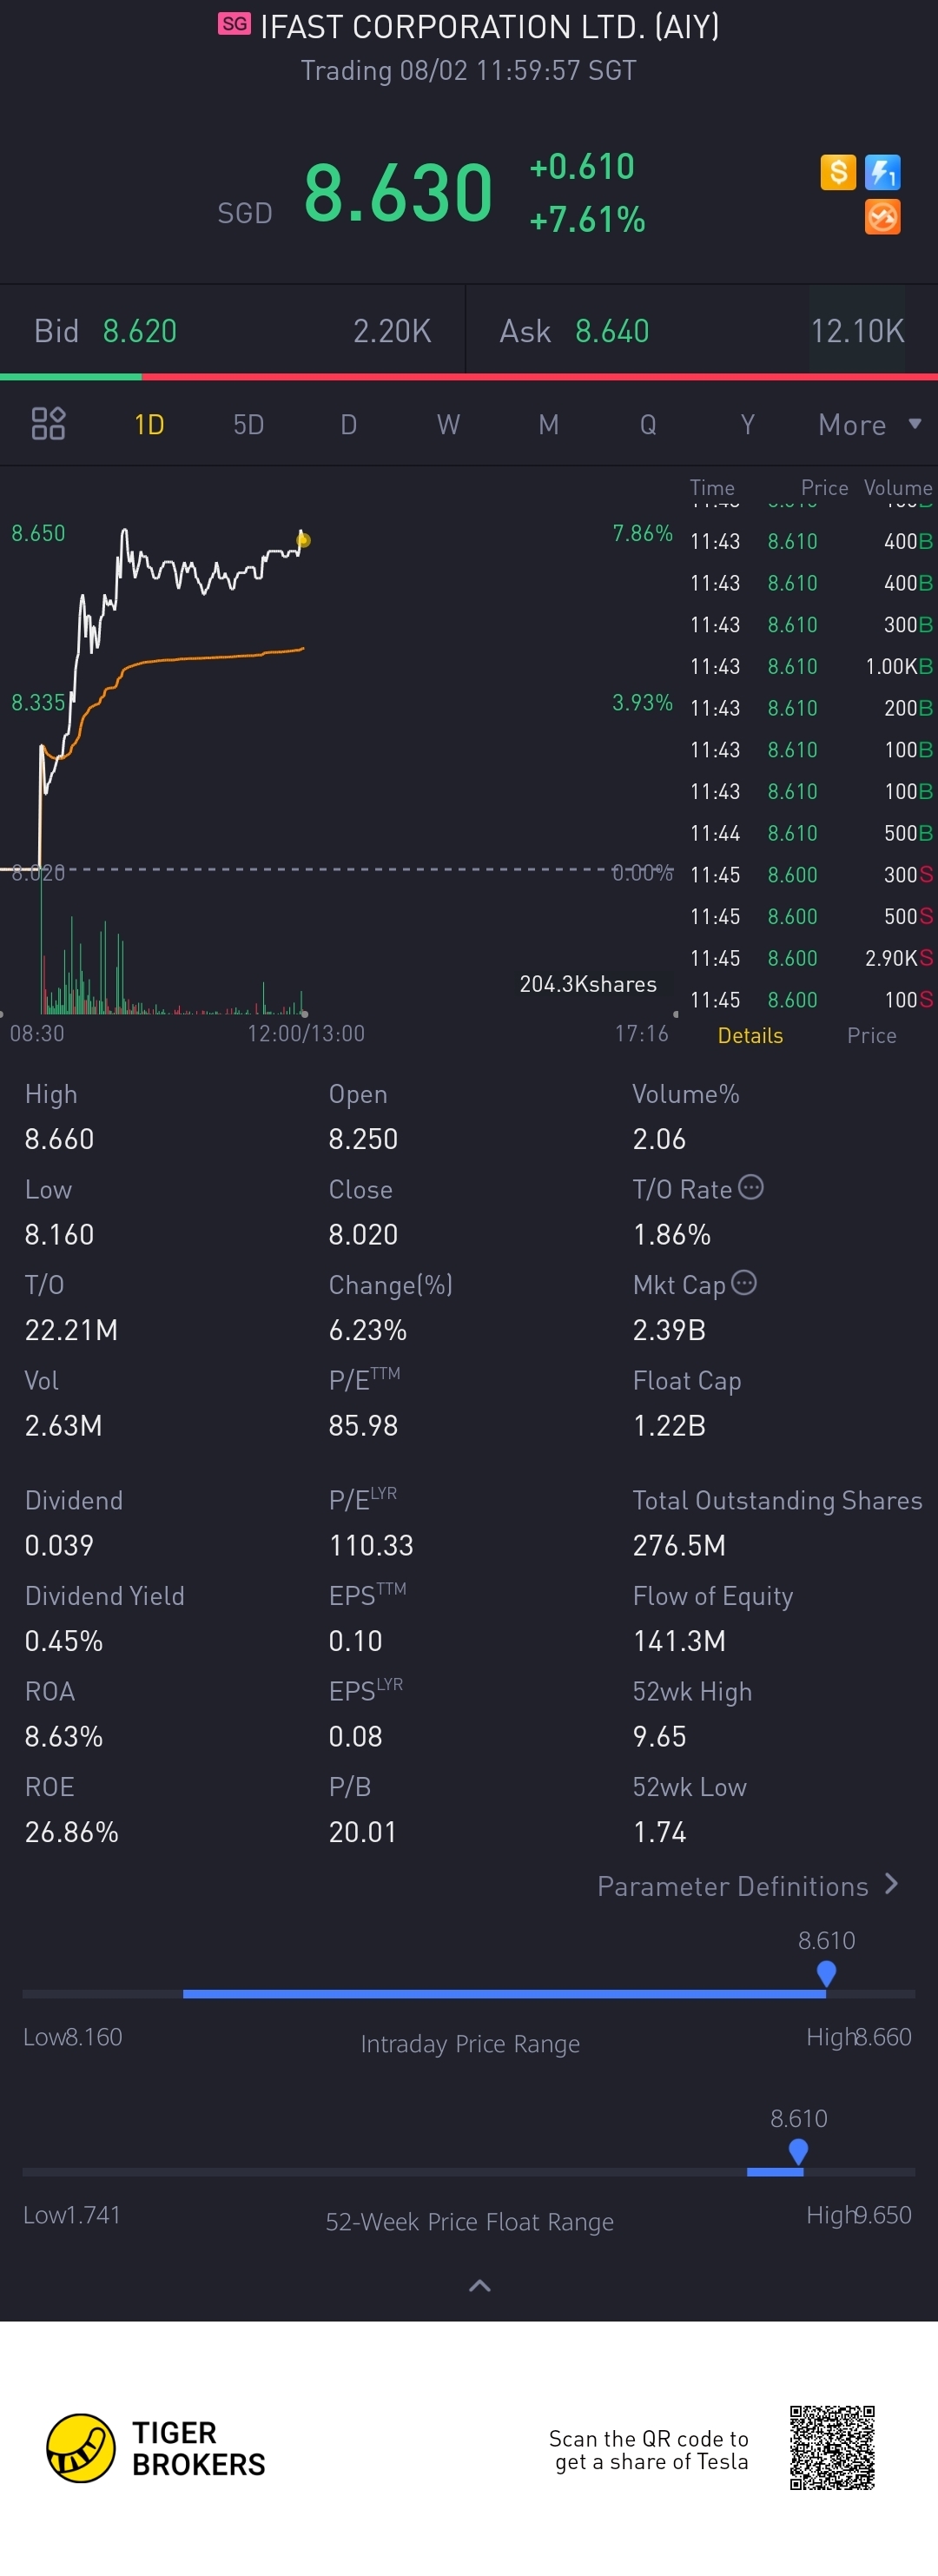Tap the 52wk Low value 1.74
This screenshot has height=2576, width=938.
pos(659,1832)
